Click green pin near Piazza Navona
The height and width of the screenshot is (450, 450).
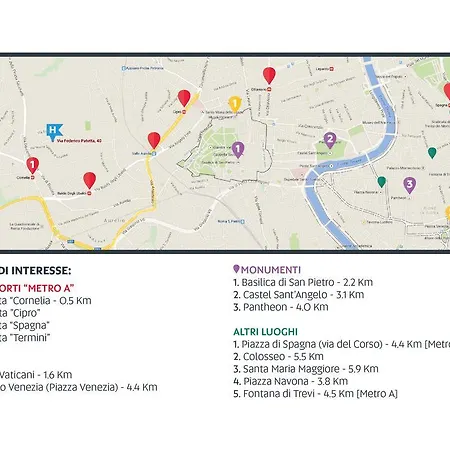382,182
